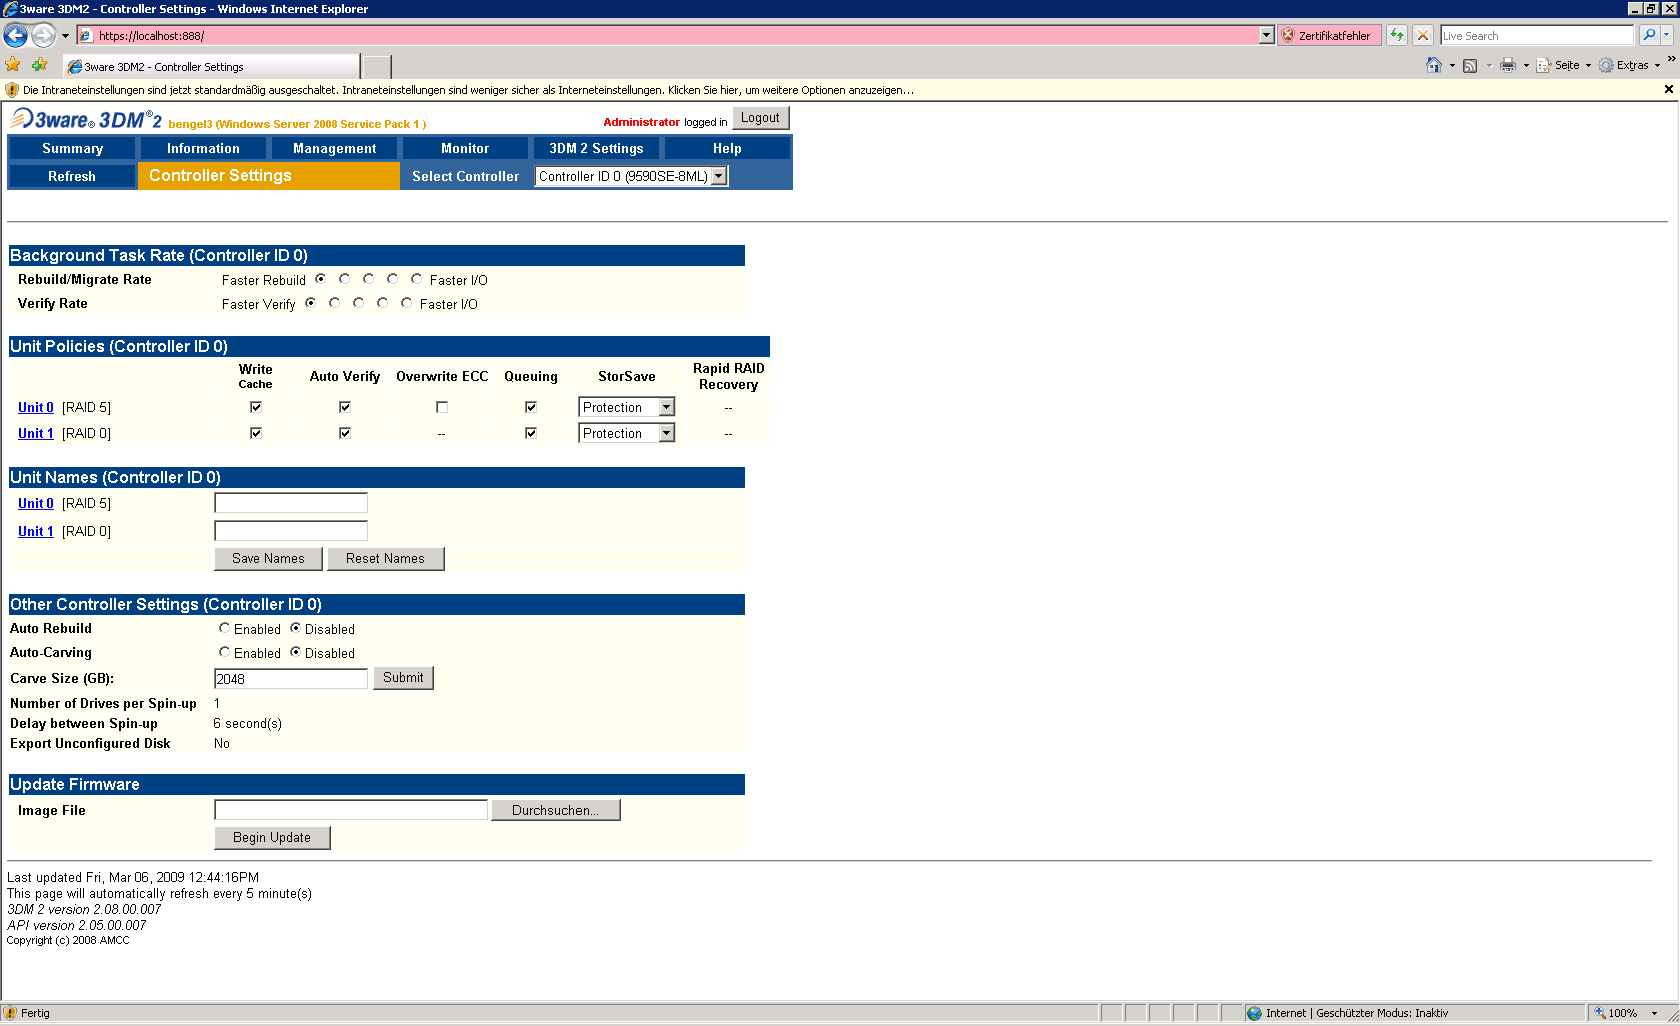The height and width of the screenshot is (1026, 1680).
Task: Toggle Overwrite ECC for Unit 0
Action: click(x=442, y=407)
